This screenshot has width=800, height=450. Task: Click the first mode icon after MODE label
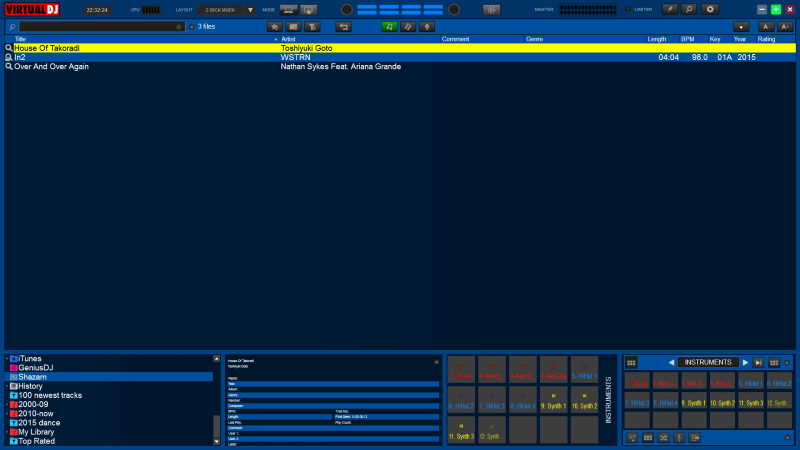click(288, 10)
